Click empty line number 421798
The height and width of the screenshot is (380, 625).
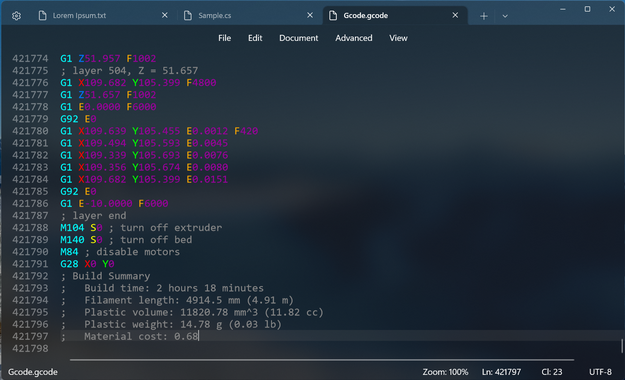click(x=30, y=348)
